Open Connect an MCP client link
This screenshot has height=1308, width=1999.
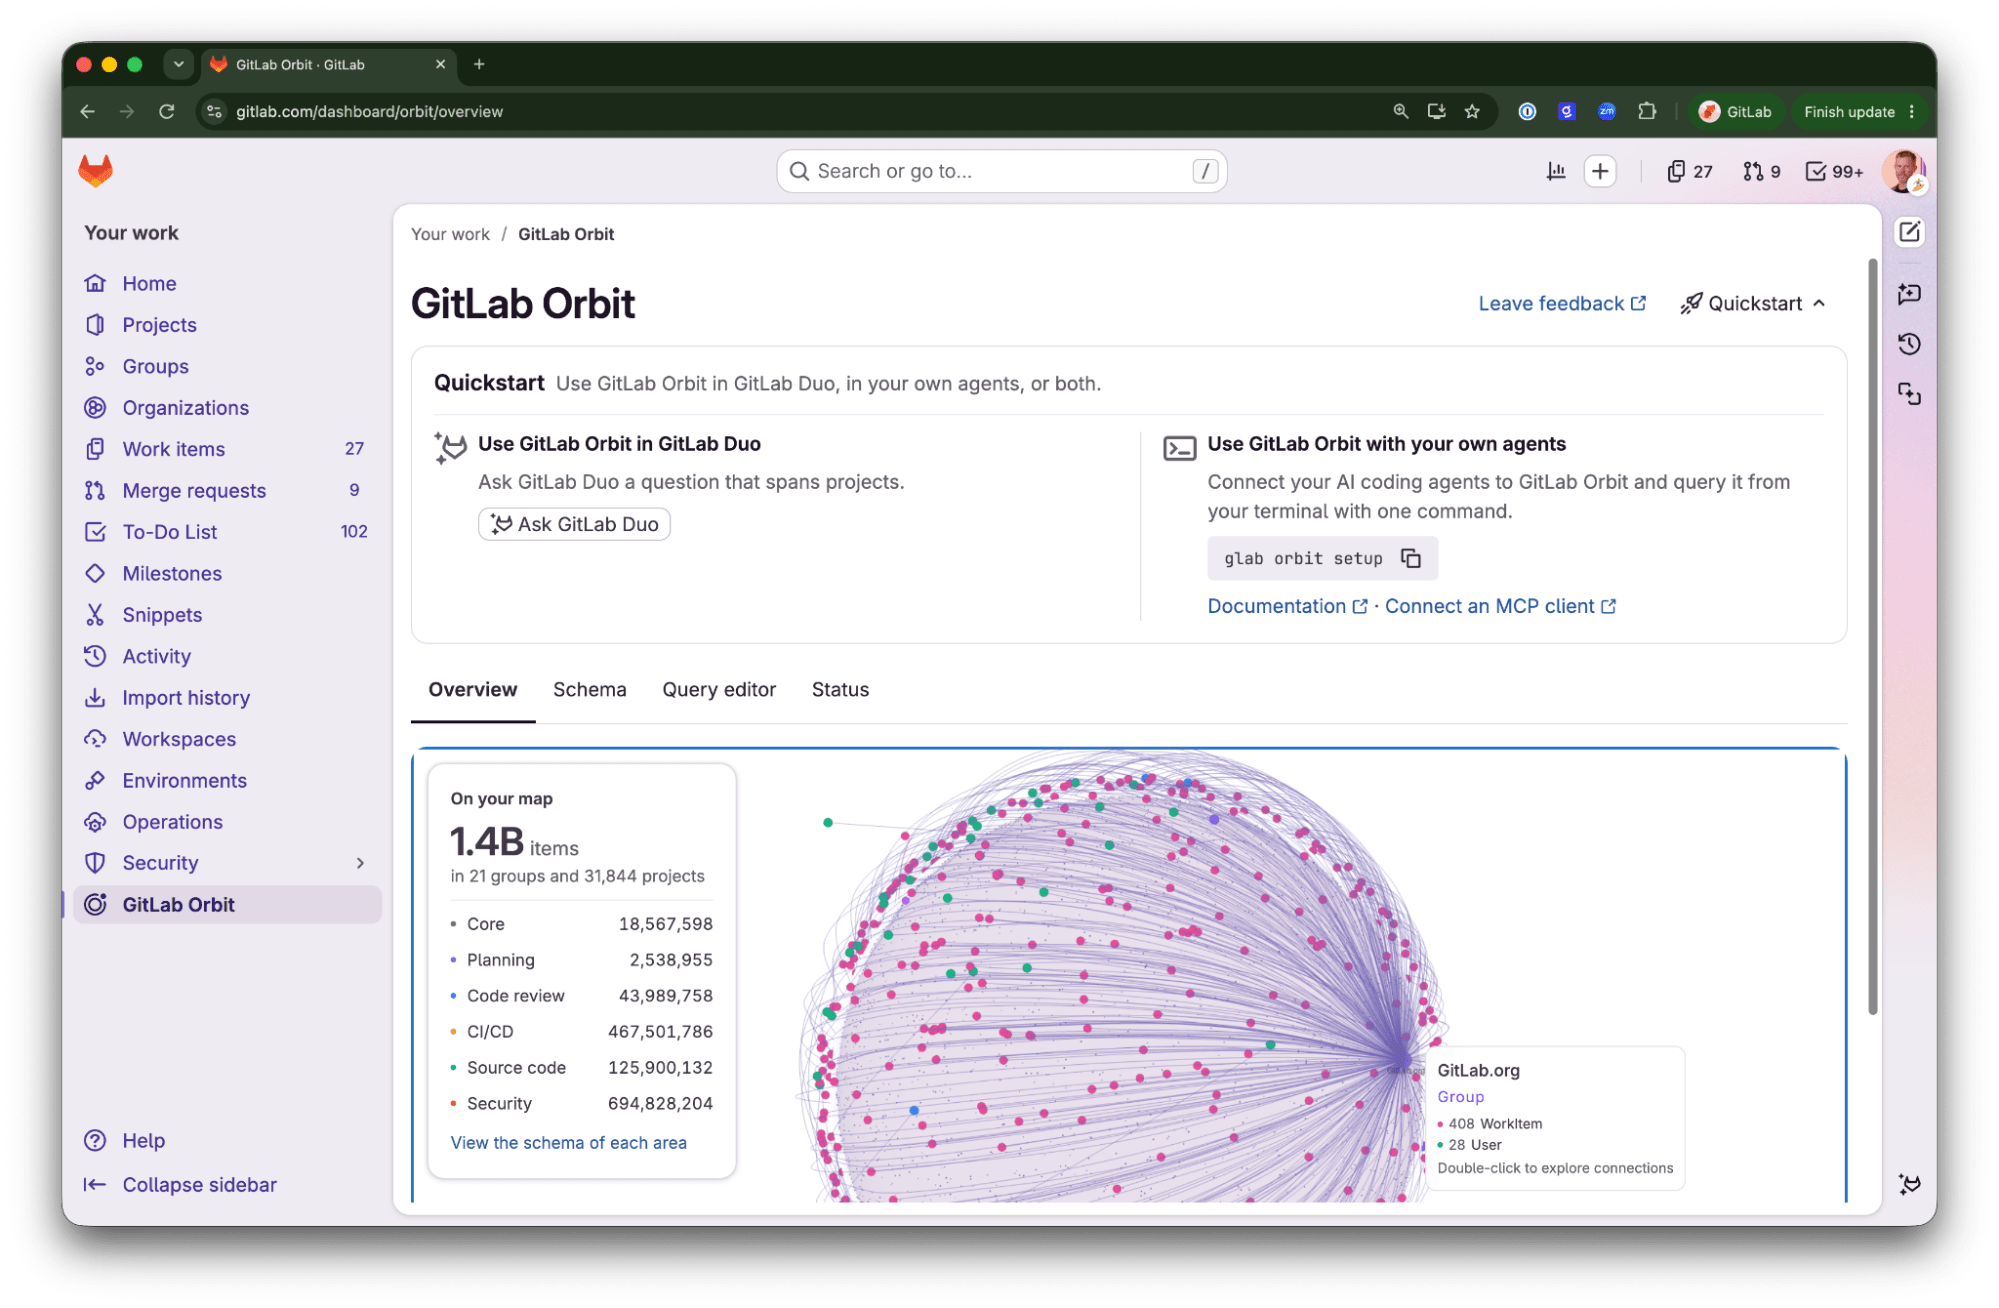click(x=1500, y=607)
